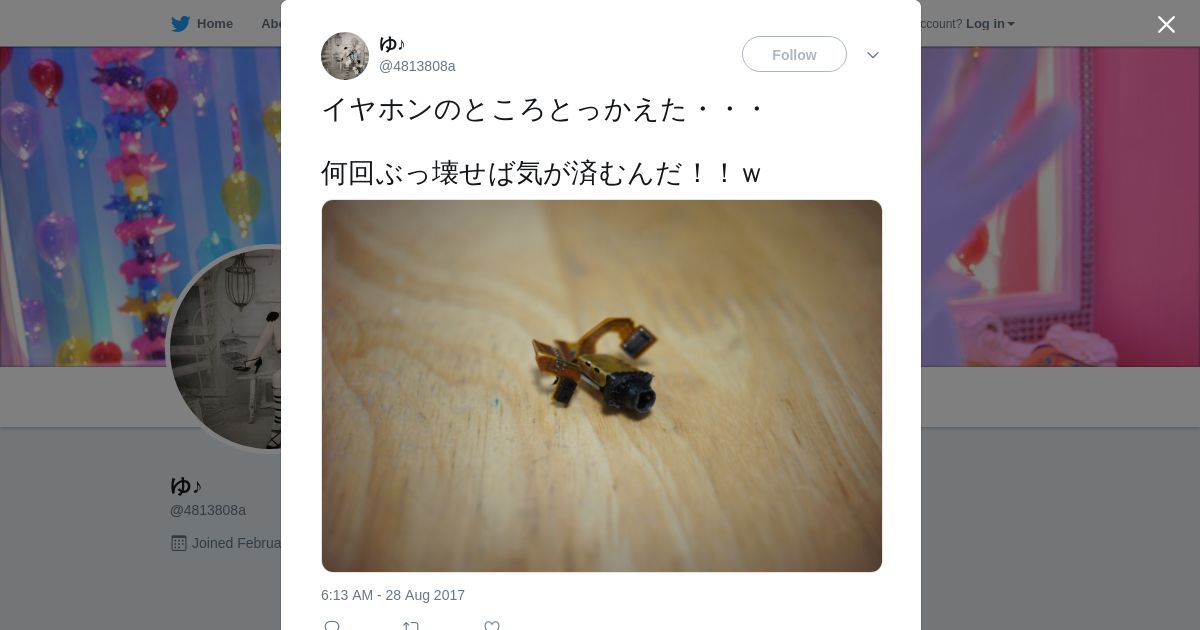Follow the @4813808a account

coord(794,55)
